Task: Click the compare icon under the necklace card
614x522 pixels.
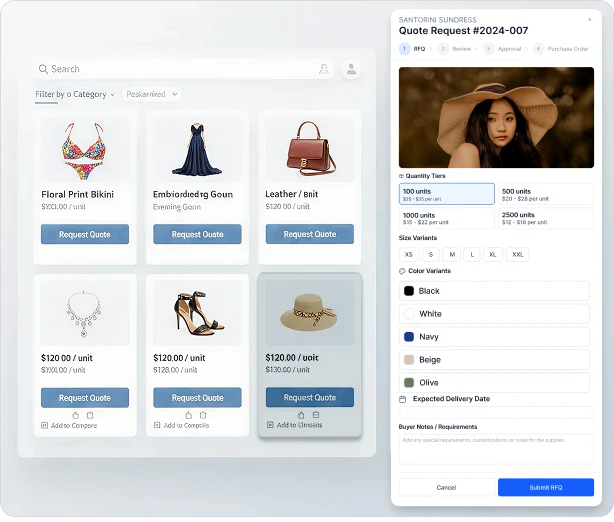Action: pos(44,426)
